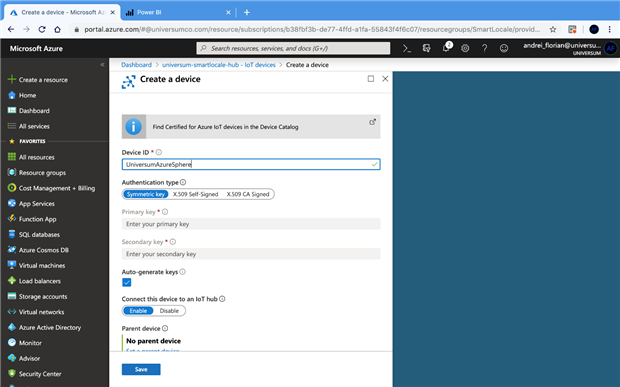The height and width of the screenshot is (387, 620).
Task: Collapse the left sidebar with double chevron
Action: [x=102, y=64]
